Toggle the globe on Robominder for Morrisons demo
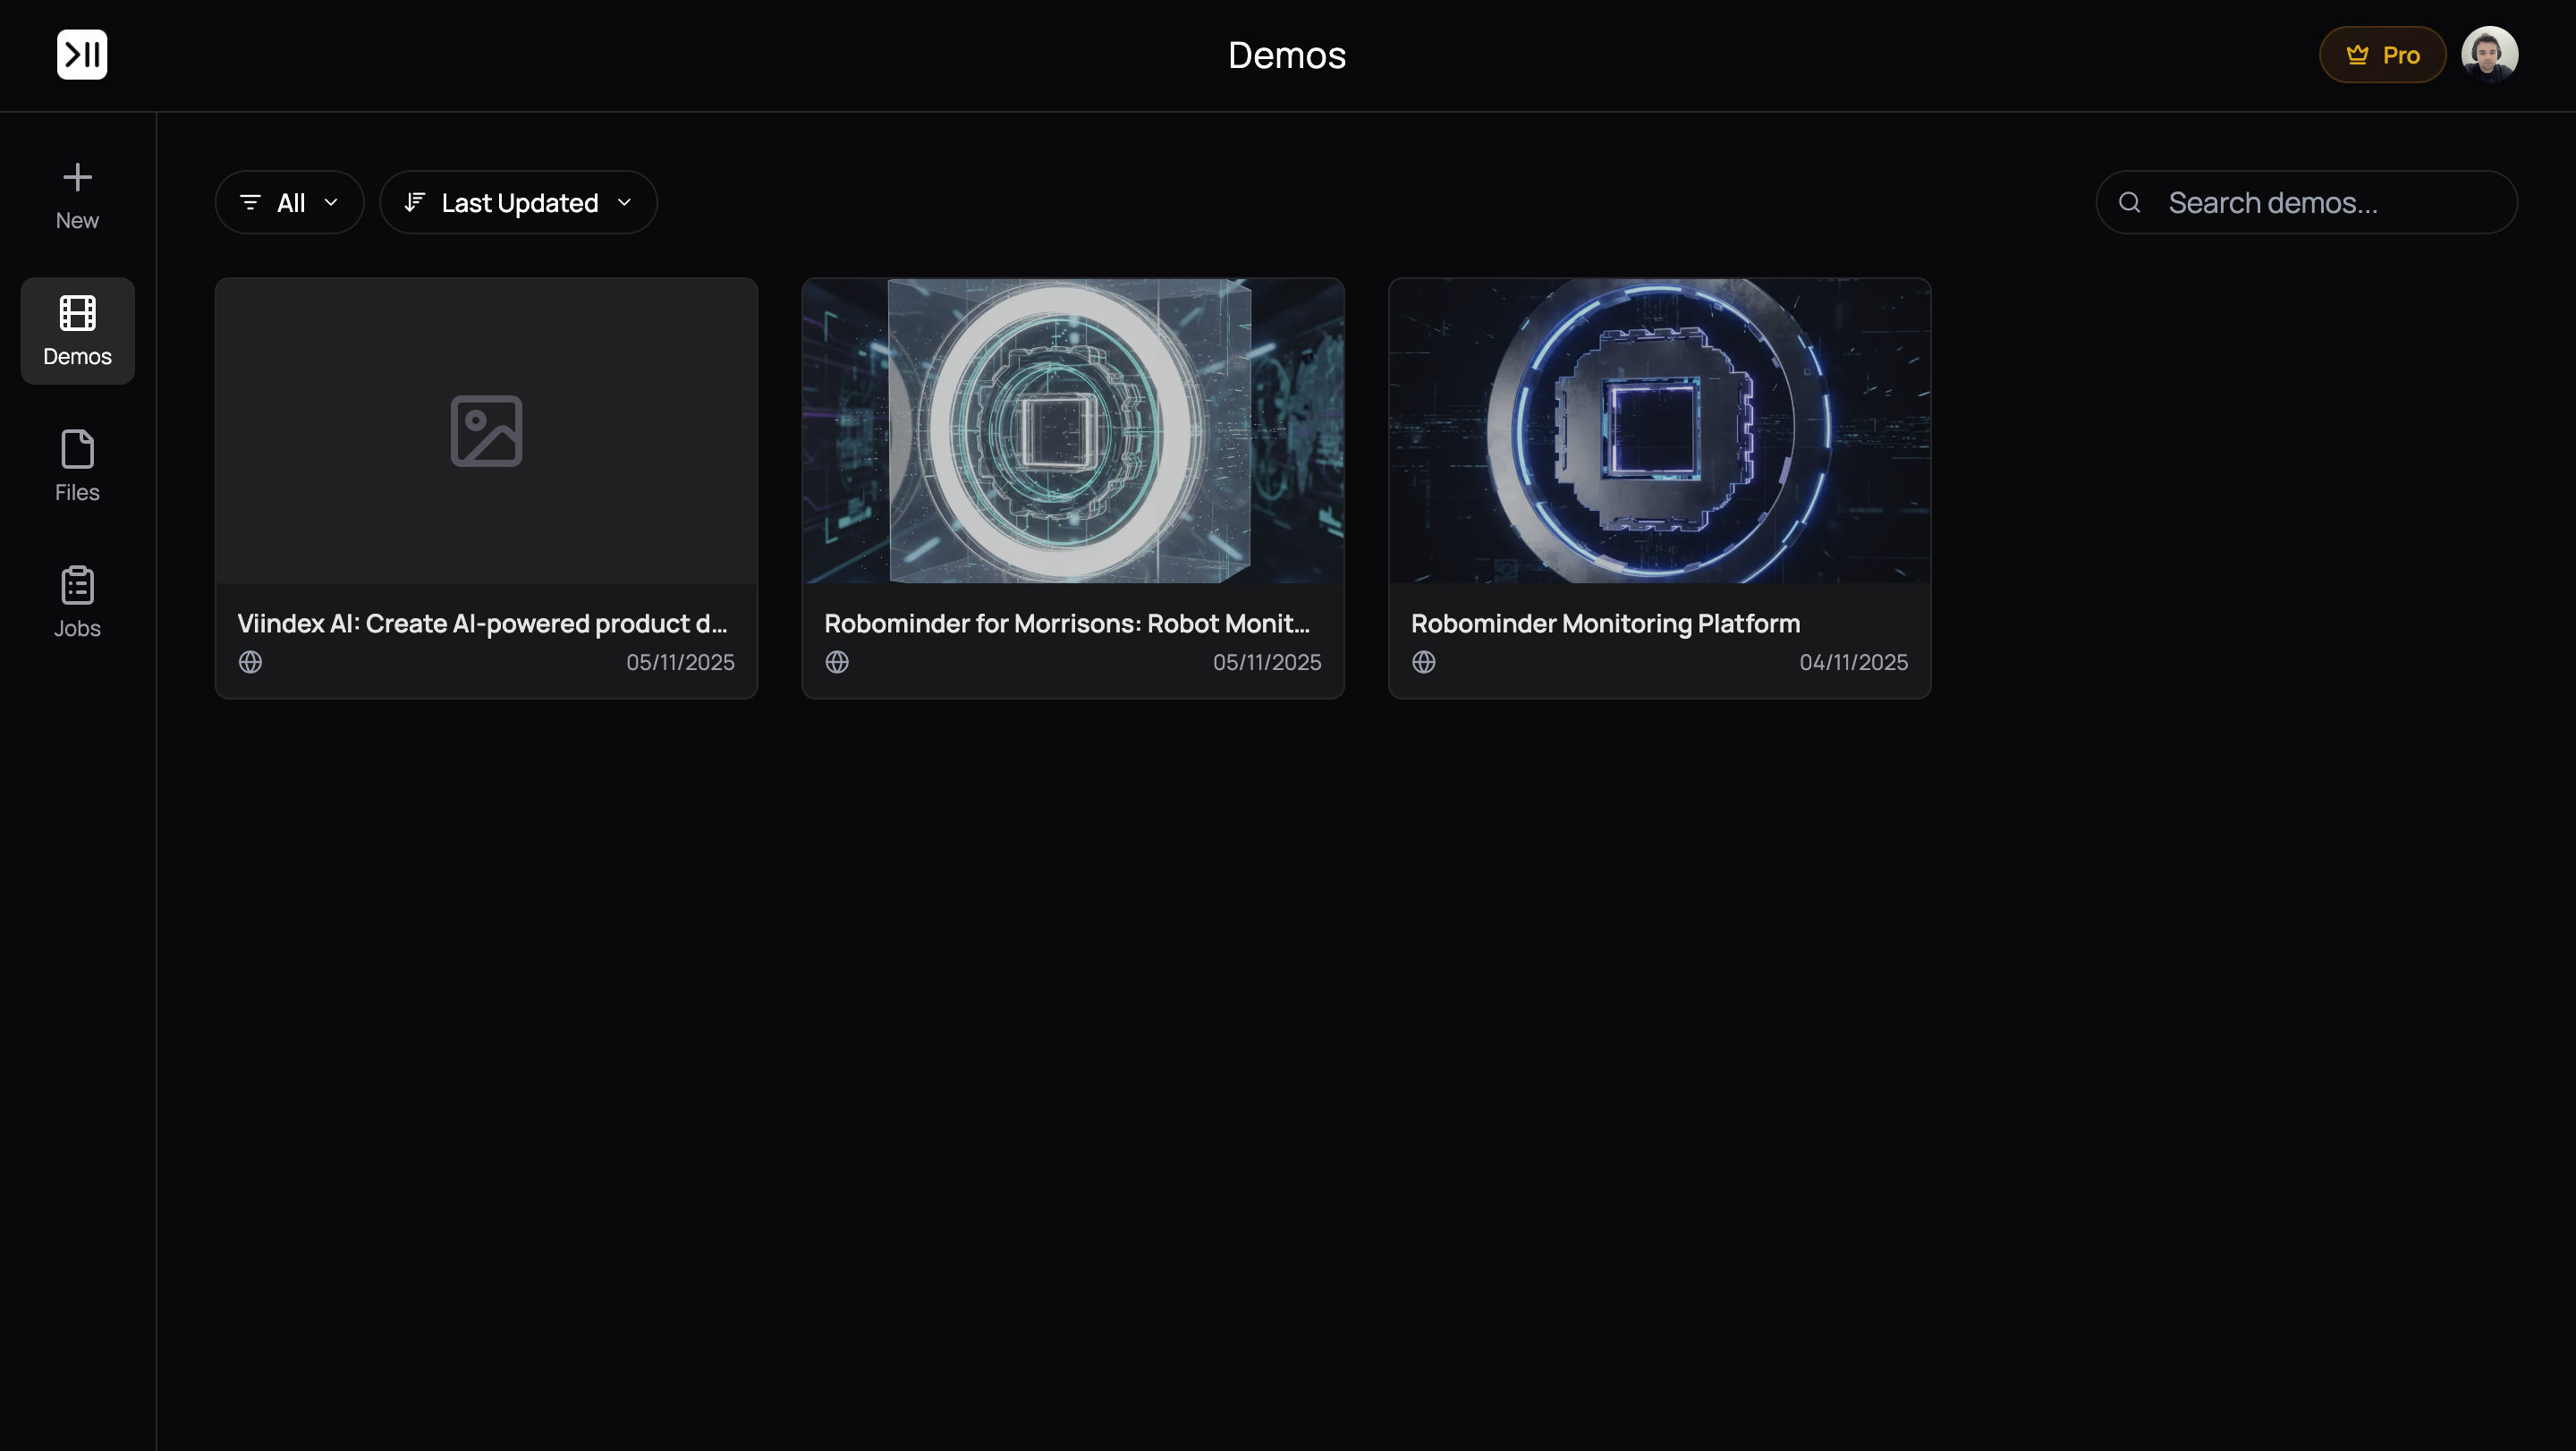2576x1451 pixels. (x=837, y=662)
